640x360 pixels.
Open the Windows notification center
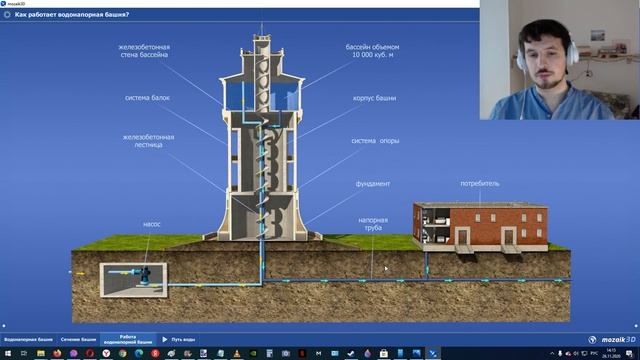pos(629,353)
